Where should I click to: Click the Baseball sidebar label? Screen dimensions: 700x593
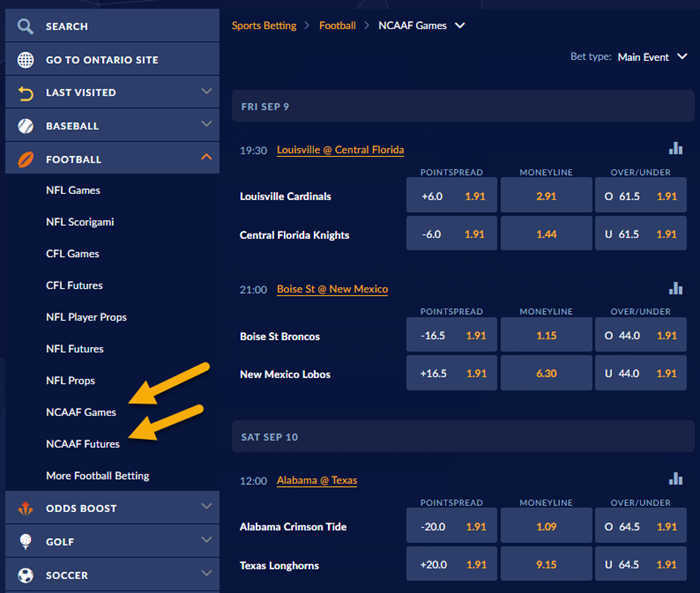72,126
